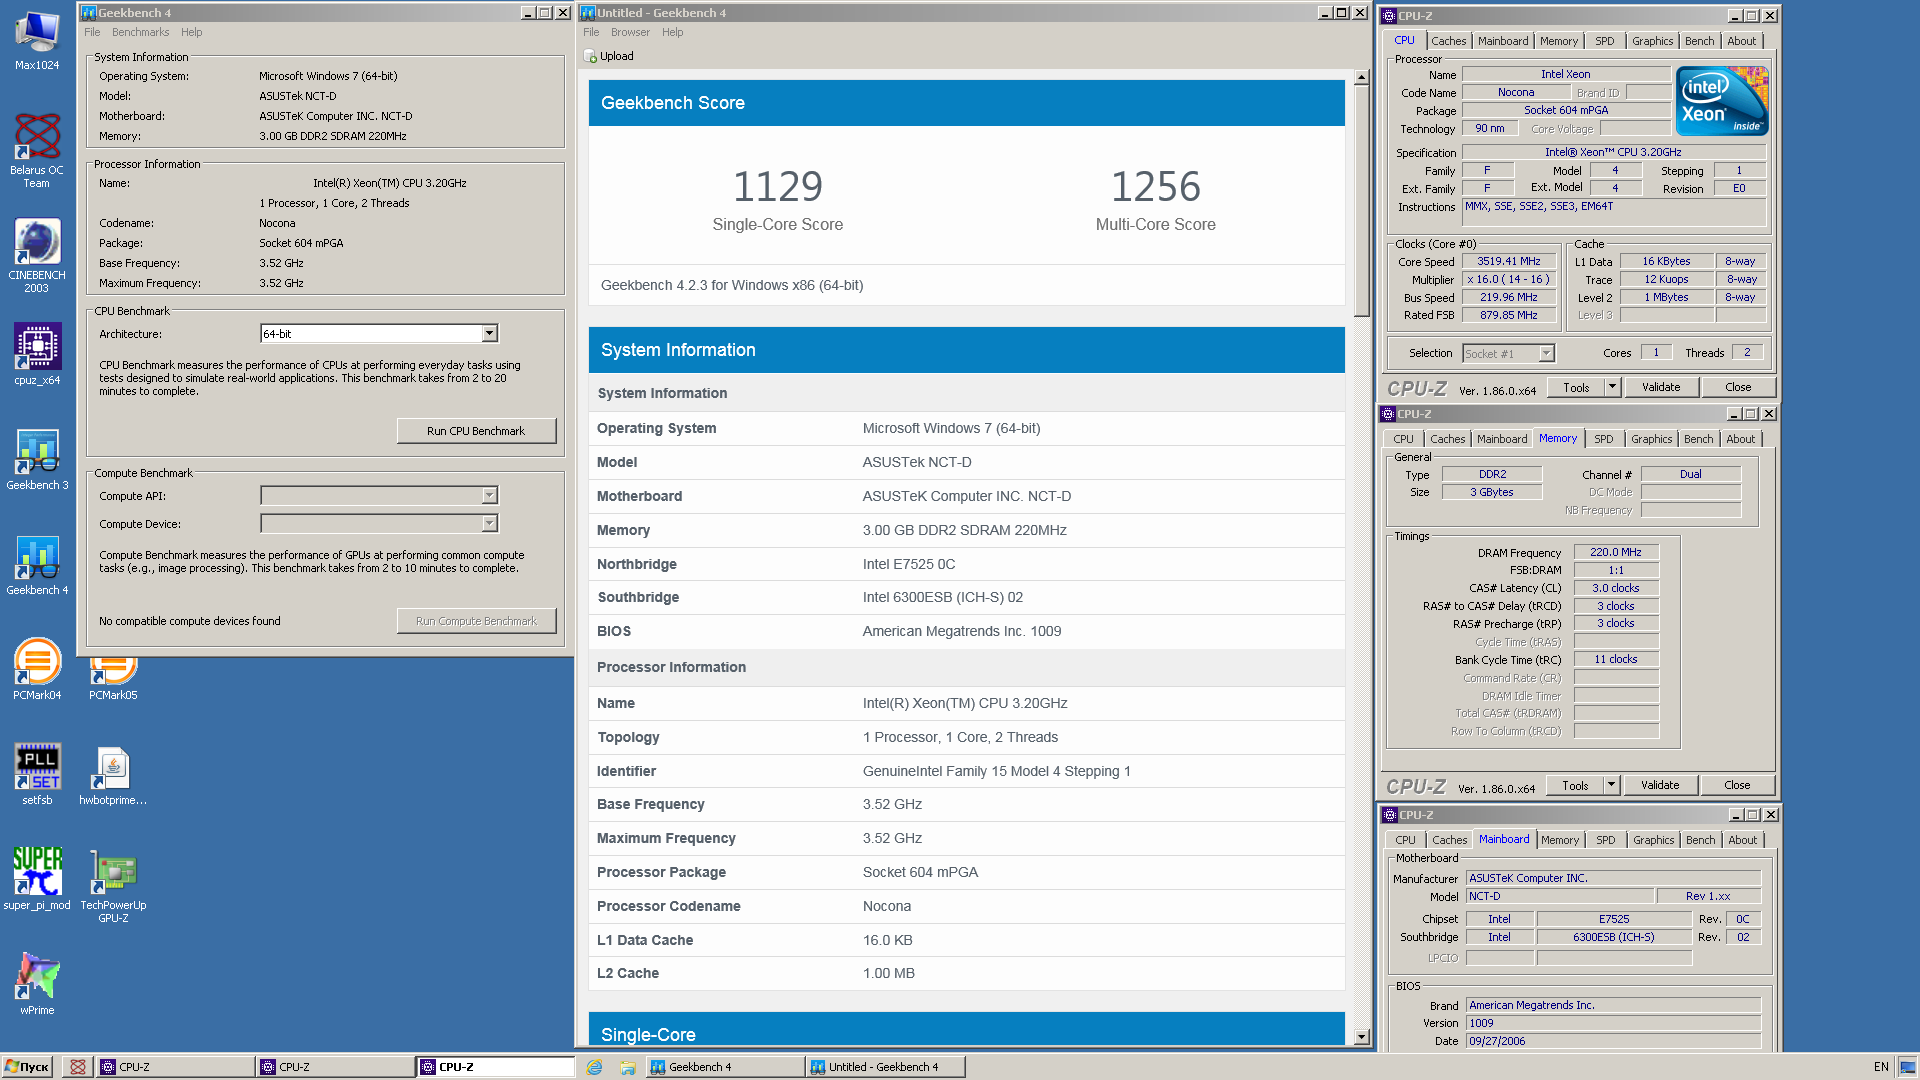The image size is (1920, 1080).
Task: Click Geekbench 4 window title icon
Action: click(x=88, y=13)
